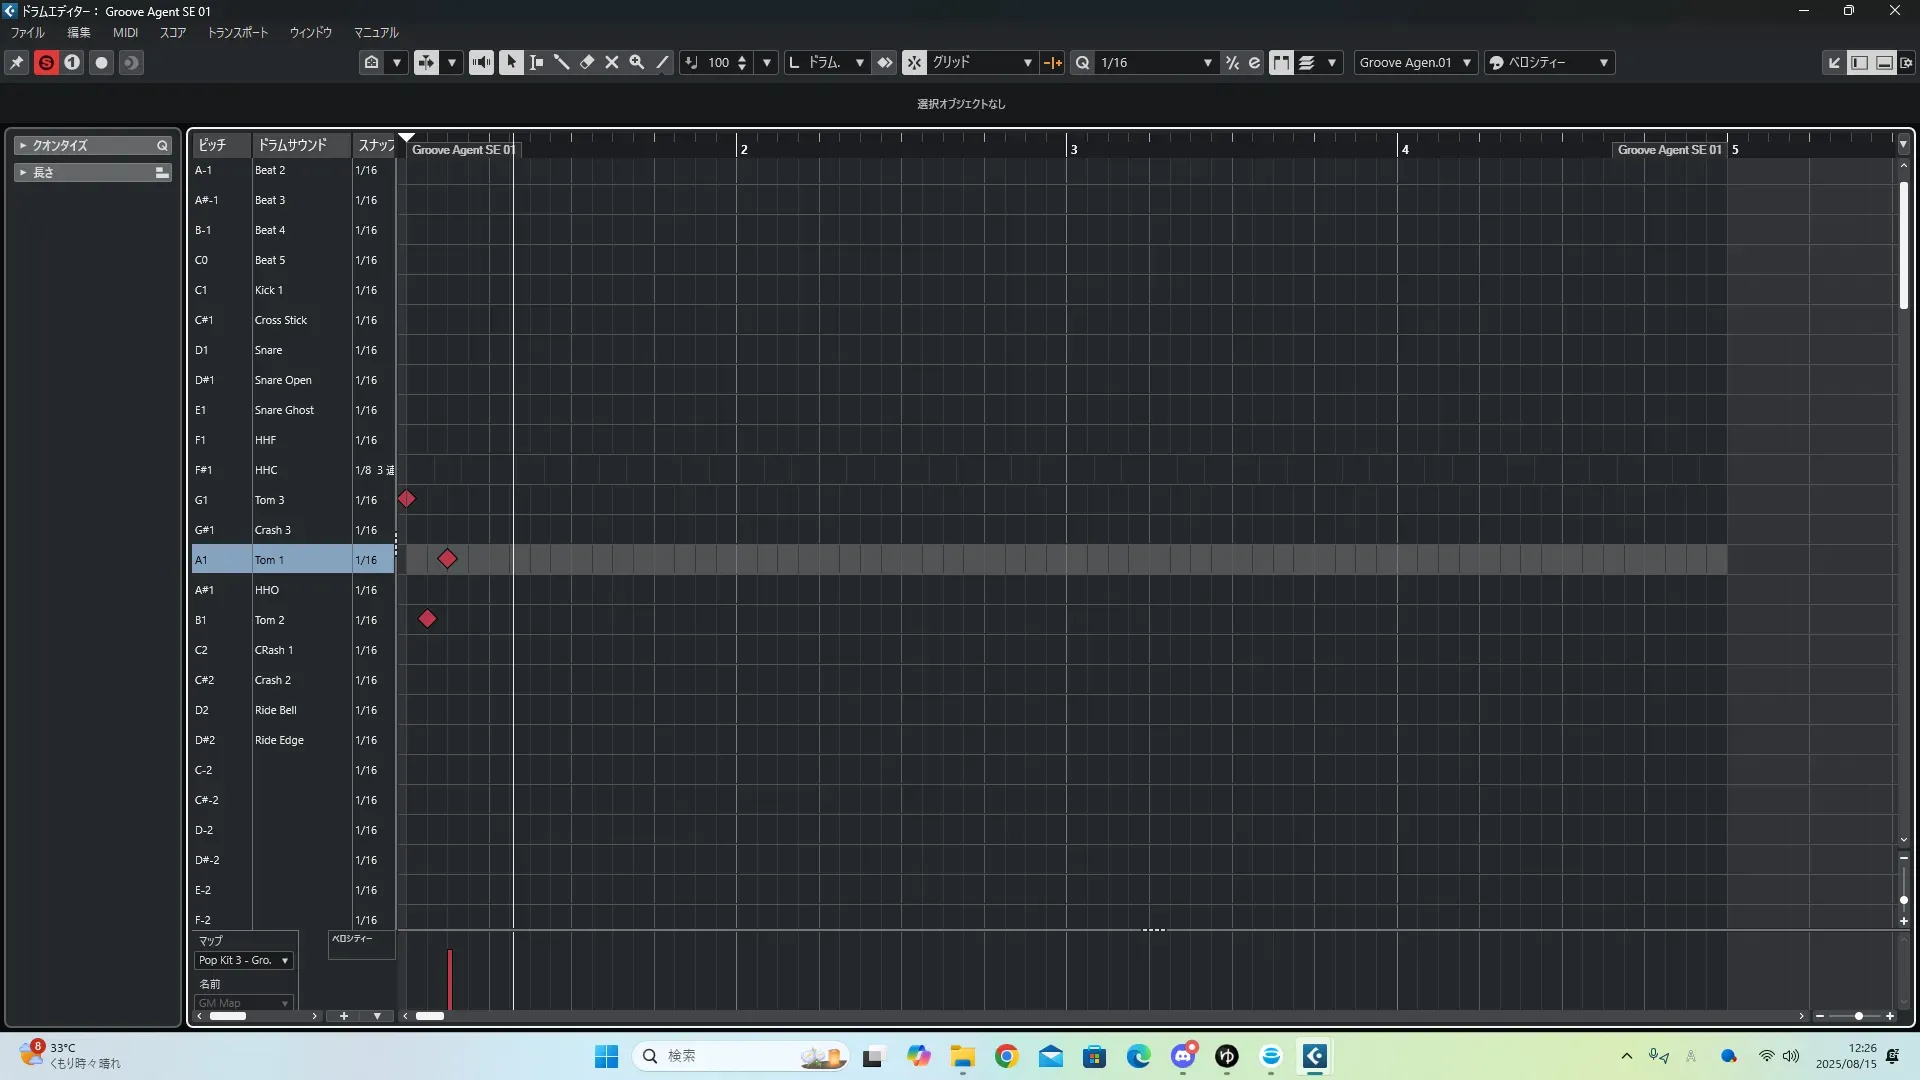Open the トランスポート menu

pyautogui.click(x=237, y=32)
